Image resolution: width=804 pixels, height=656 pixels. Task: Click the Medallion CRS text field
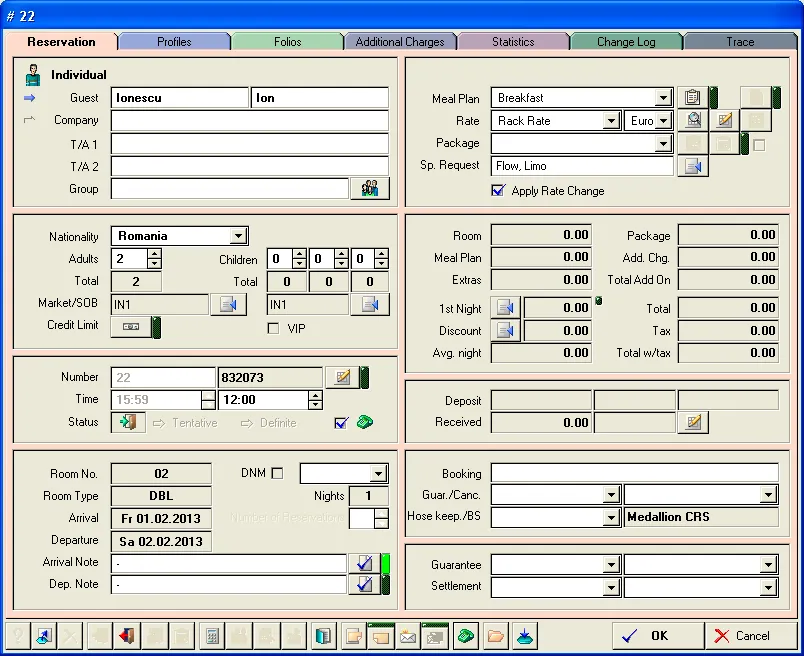point(701,517)
